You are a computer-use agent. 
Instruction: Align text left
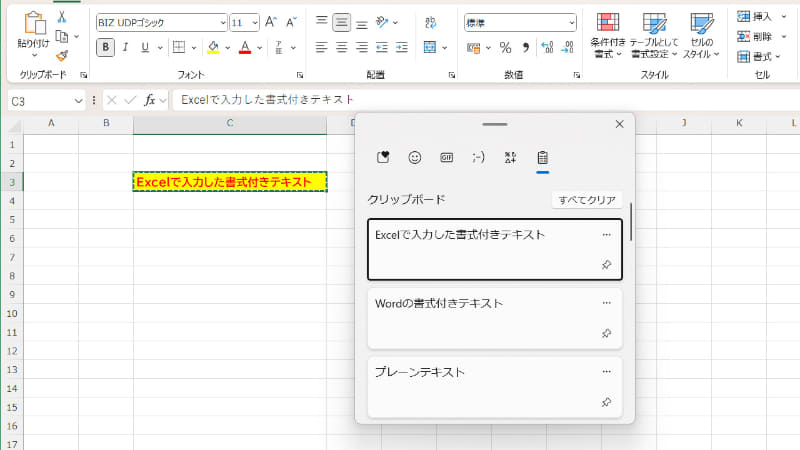(321, 47)
